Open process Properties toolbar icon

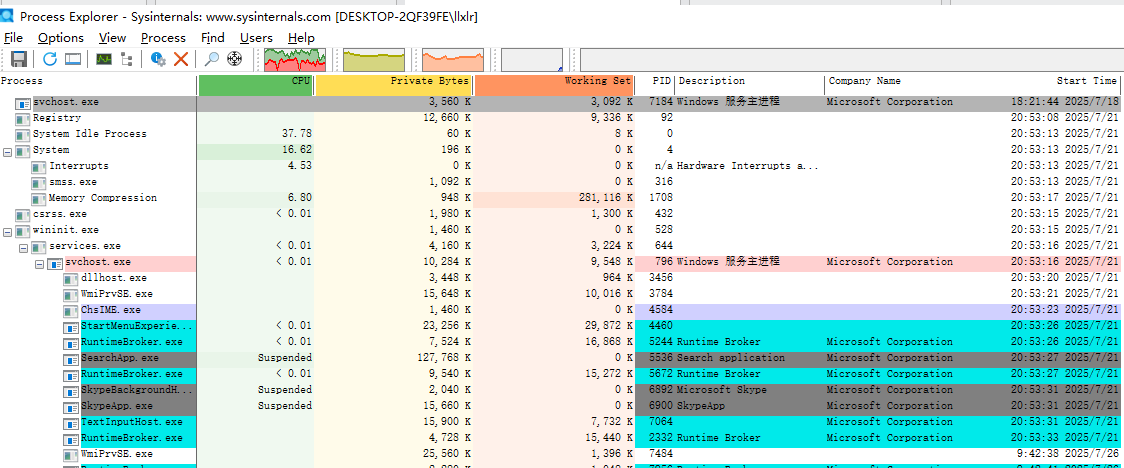coord(158,59)
